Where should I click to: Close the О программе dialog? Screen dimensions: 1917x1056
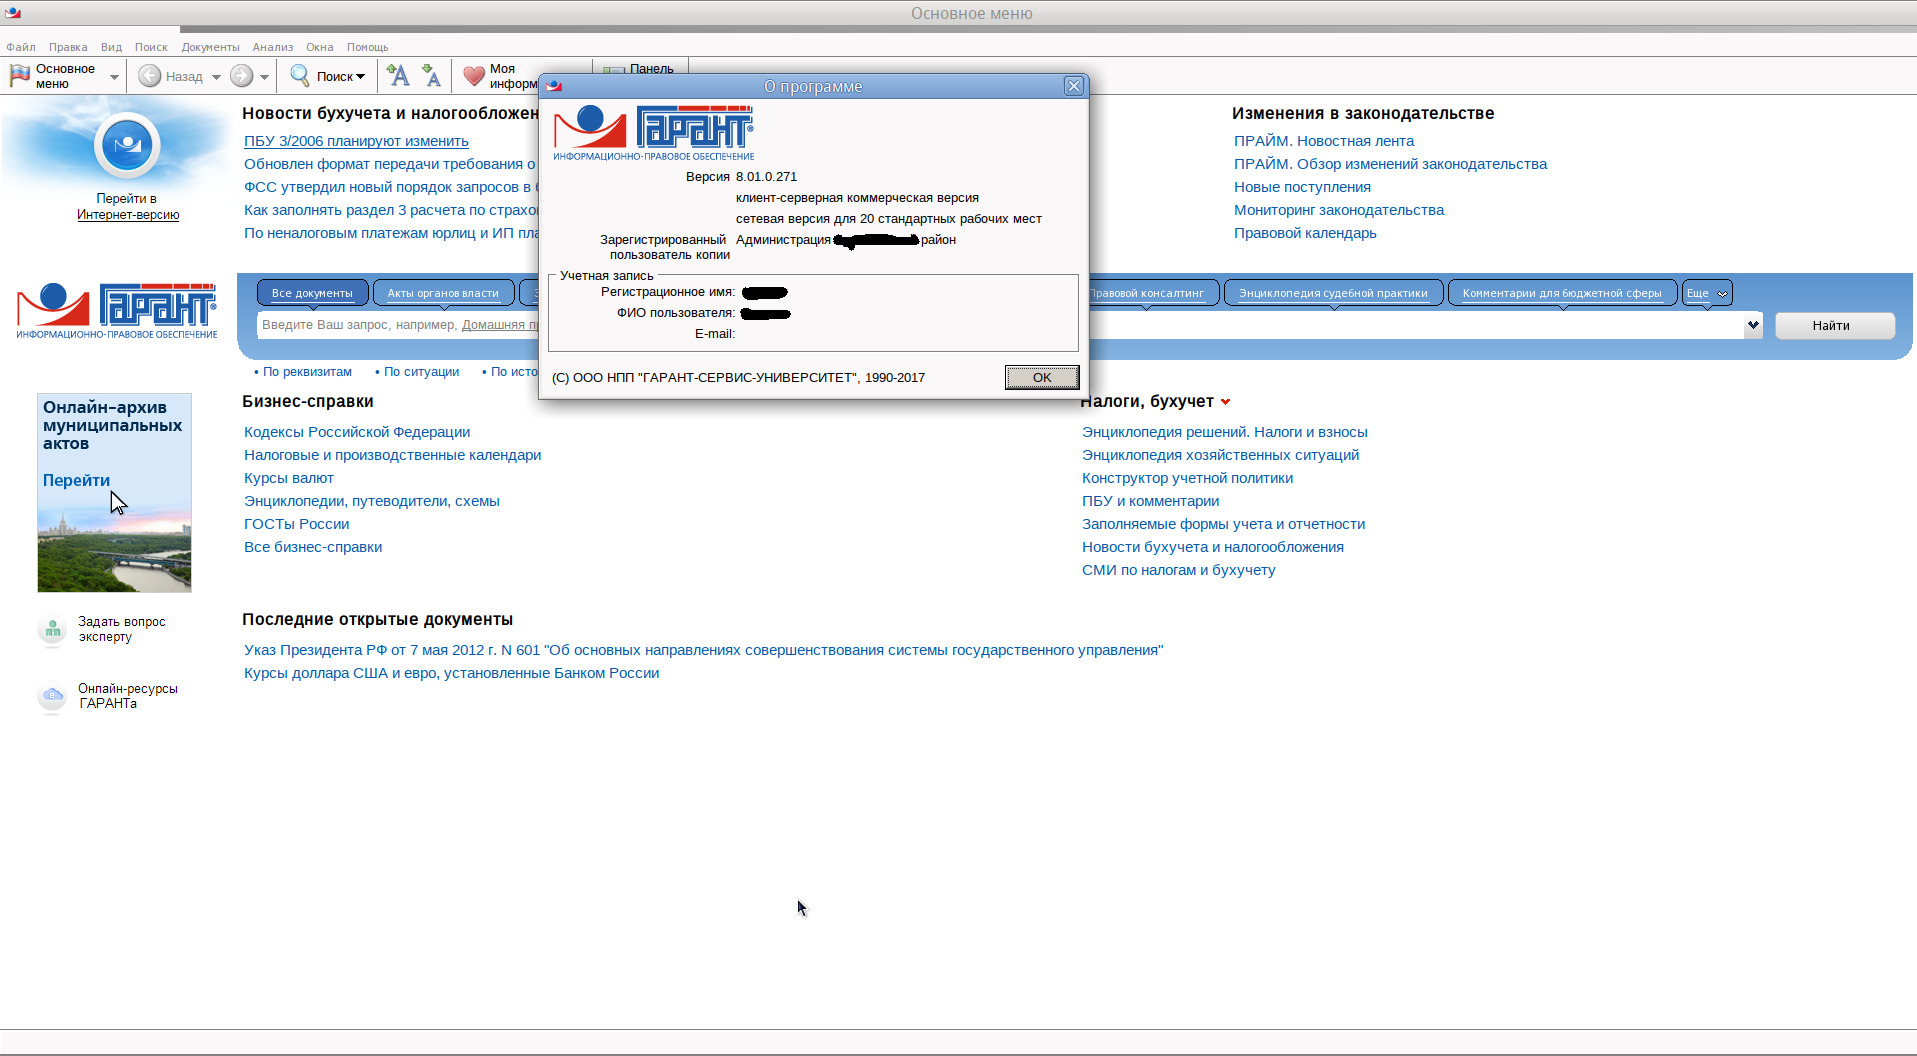click(x=1074, y=86)
